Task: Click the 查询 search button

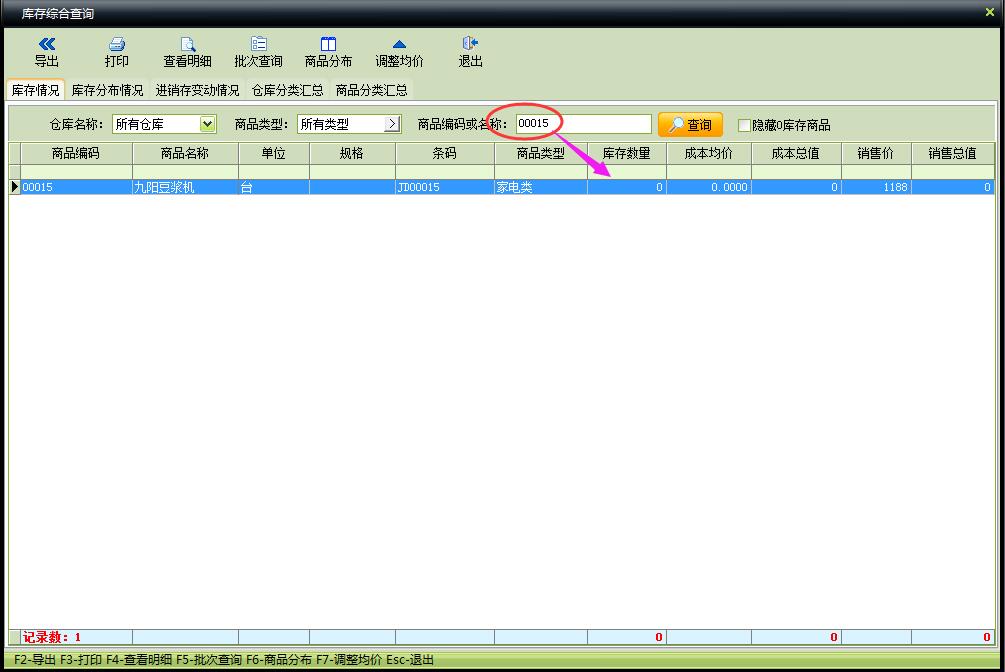Action: pyautogui.click(x=690, y=125)
